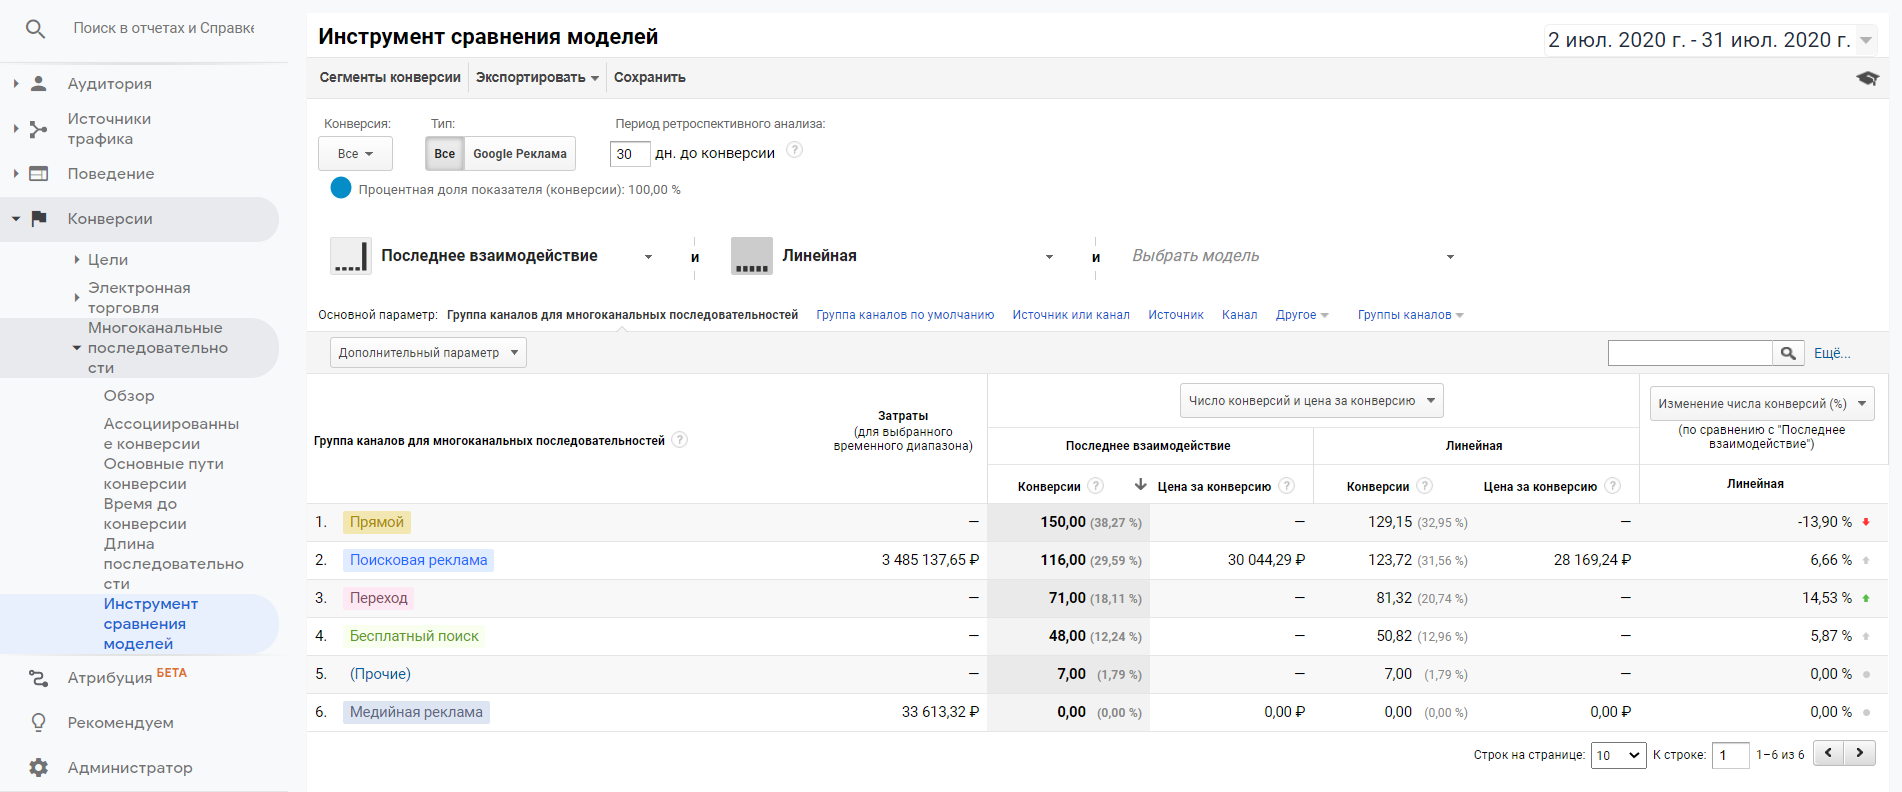Image resolution: width=1902 pixels, height=792 pixels.
Task: Open Ассоциированные конверсии report
Action: point(171,434)
